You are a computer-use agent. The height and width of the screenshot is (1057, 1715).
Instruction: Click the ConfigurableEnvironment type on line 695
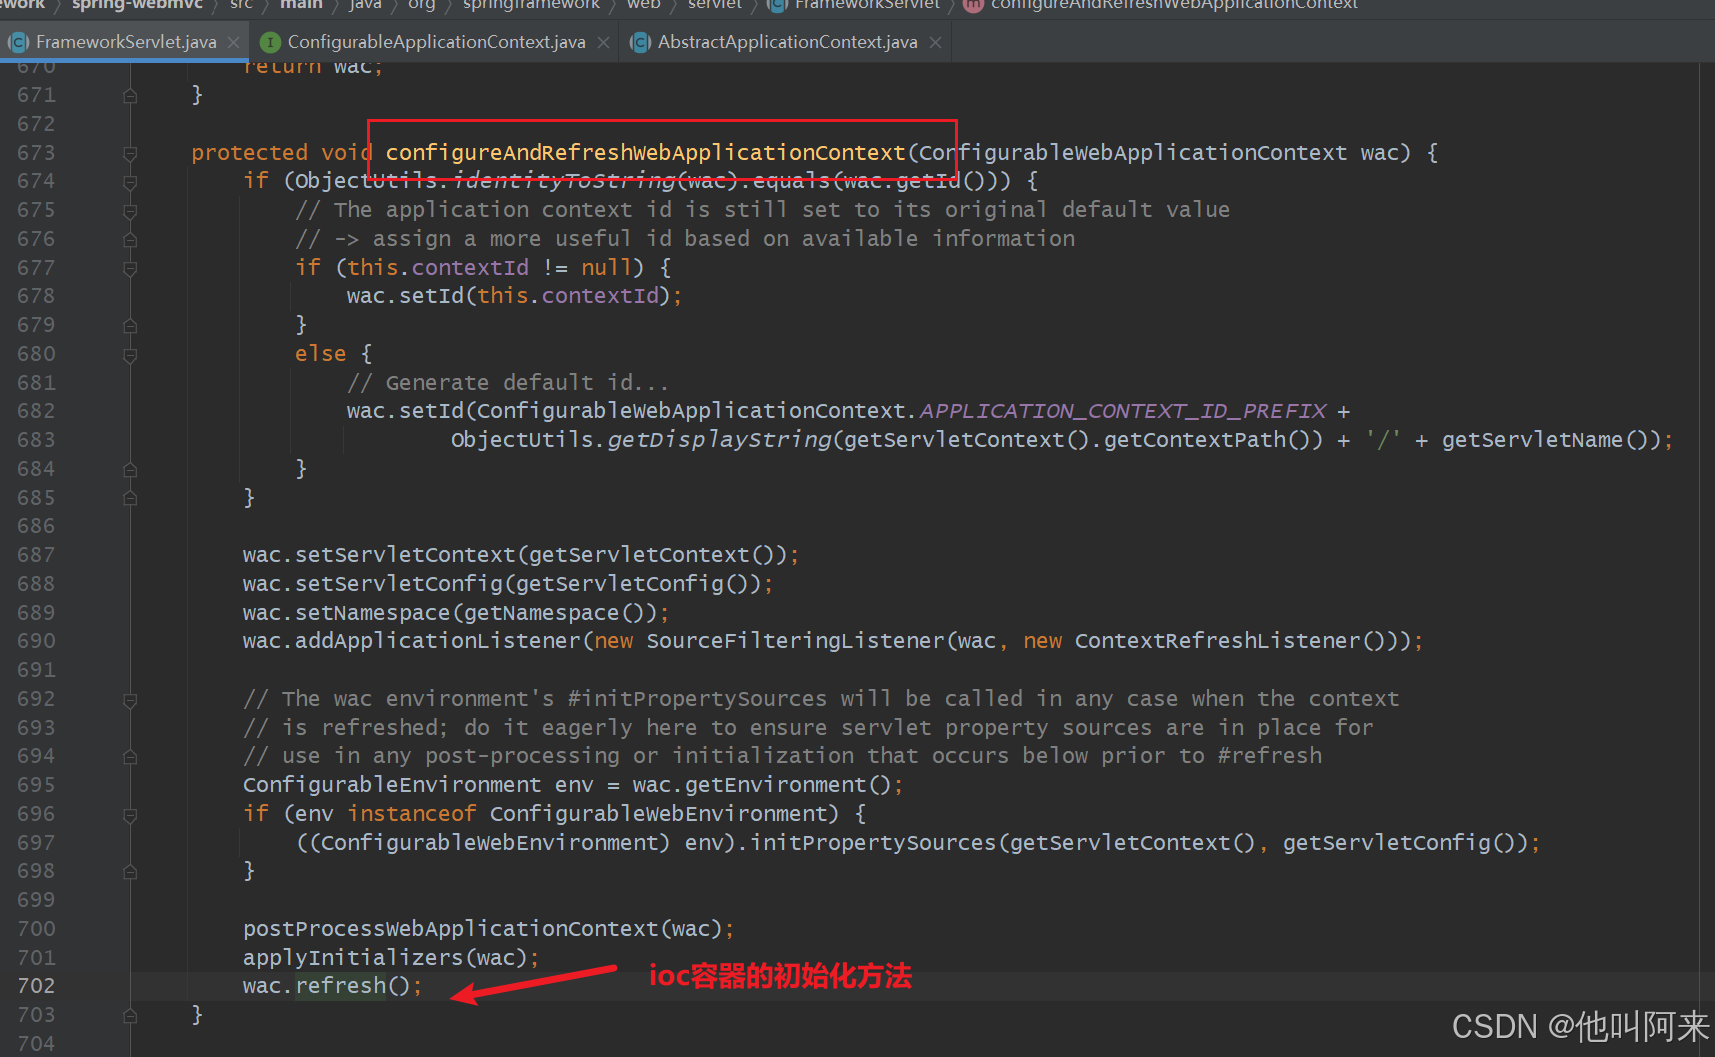[x=392, y=785]
